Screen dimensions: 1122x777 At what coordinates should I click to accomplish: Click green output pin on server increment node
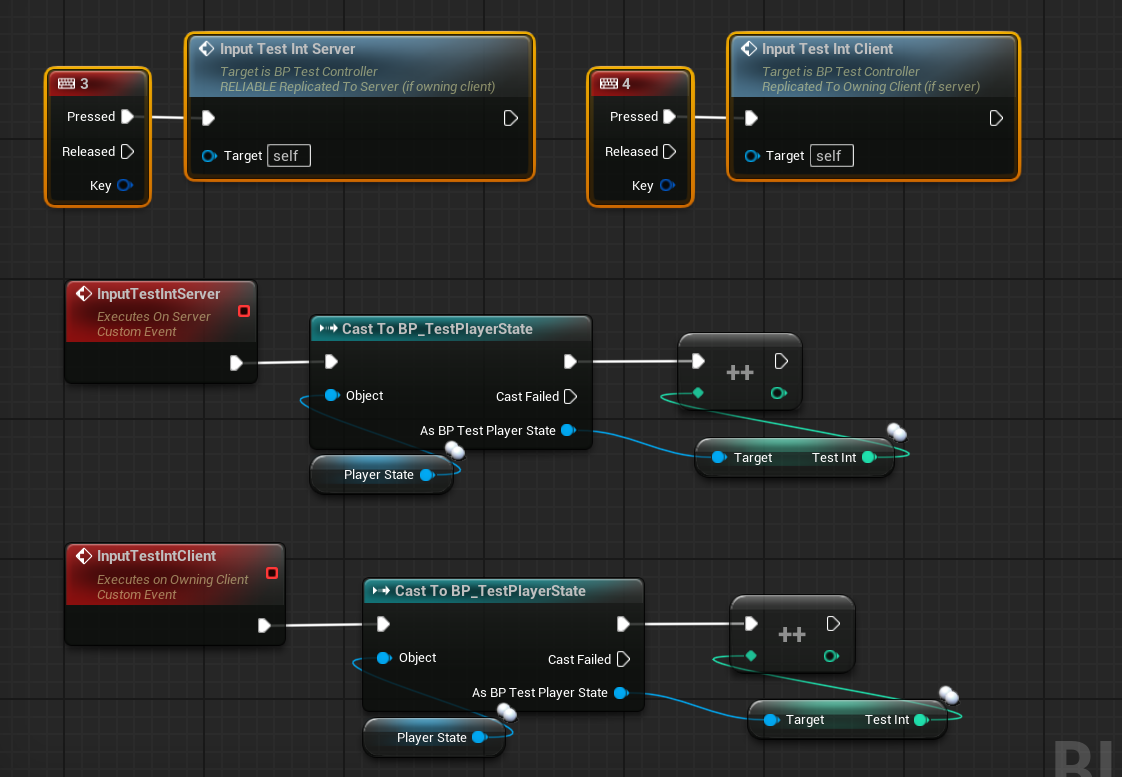779,393
